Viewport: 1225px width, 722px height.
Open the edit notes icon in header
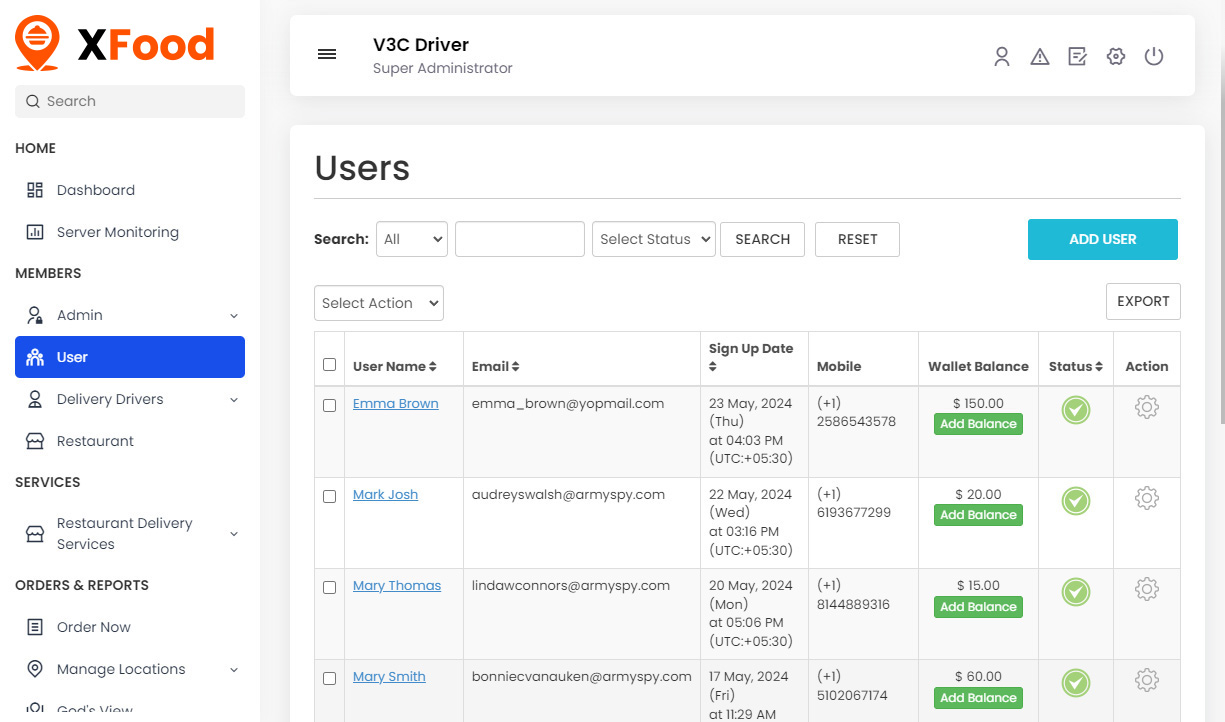click(x=1077, y=56)
